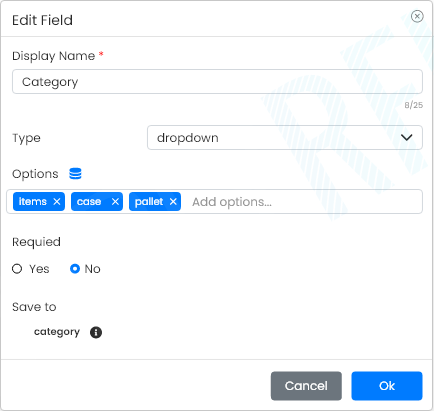Viewport: 434px width, 411px height.
Task: Click the 'items' tag label
Action: 33,201
